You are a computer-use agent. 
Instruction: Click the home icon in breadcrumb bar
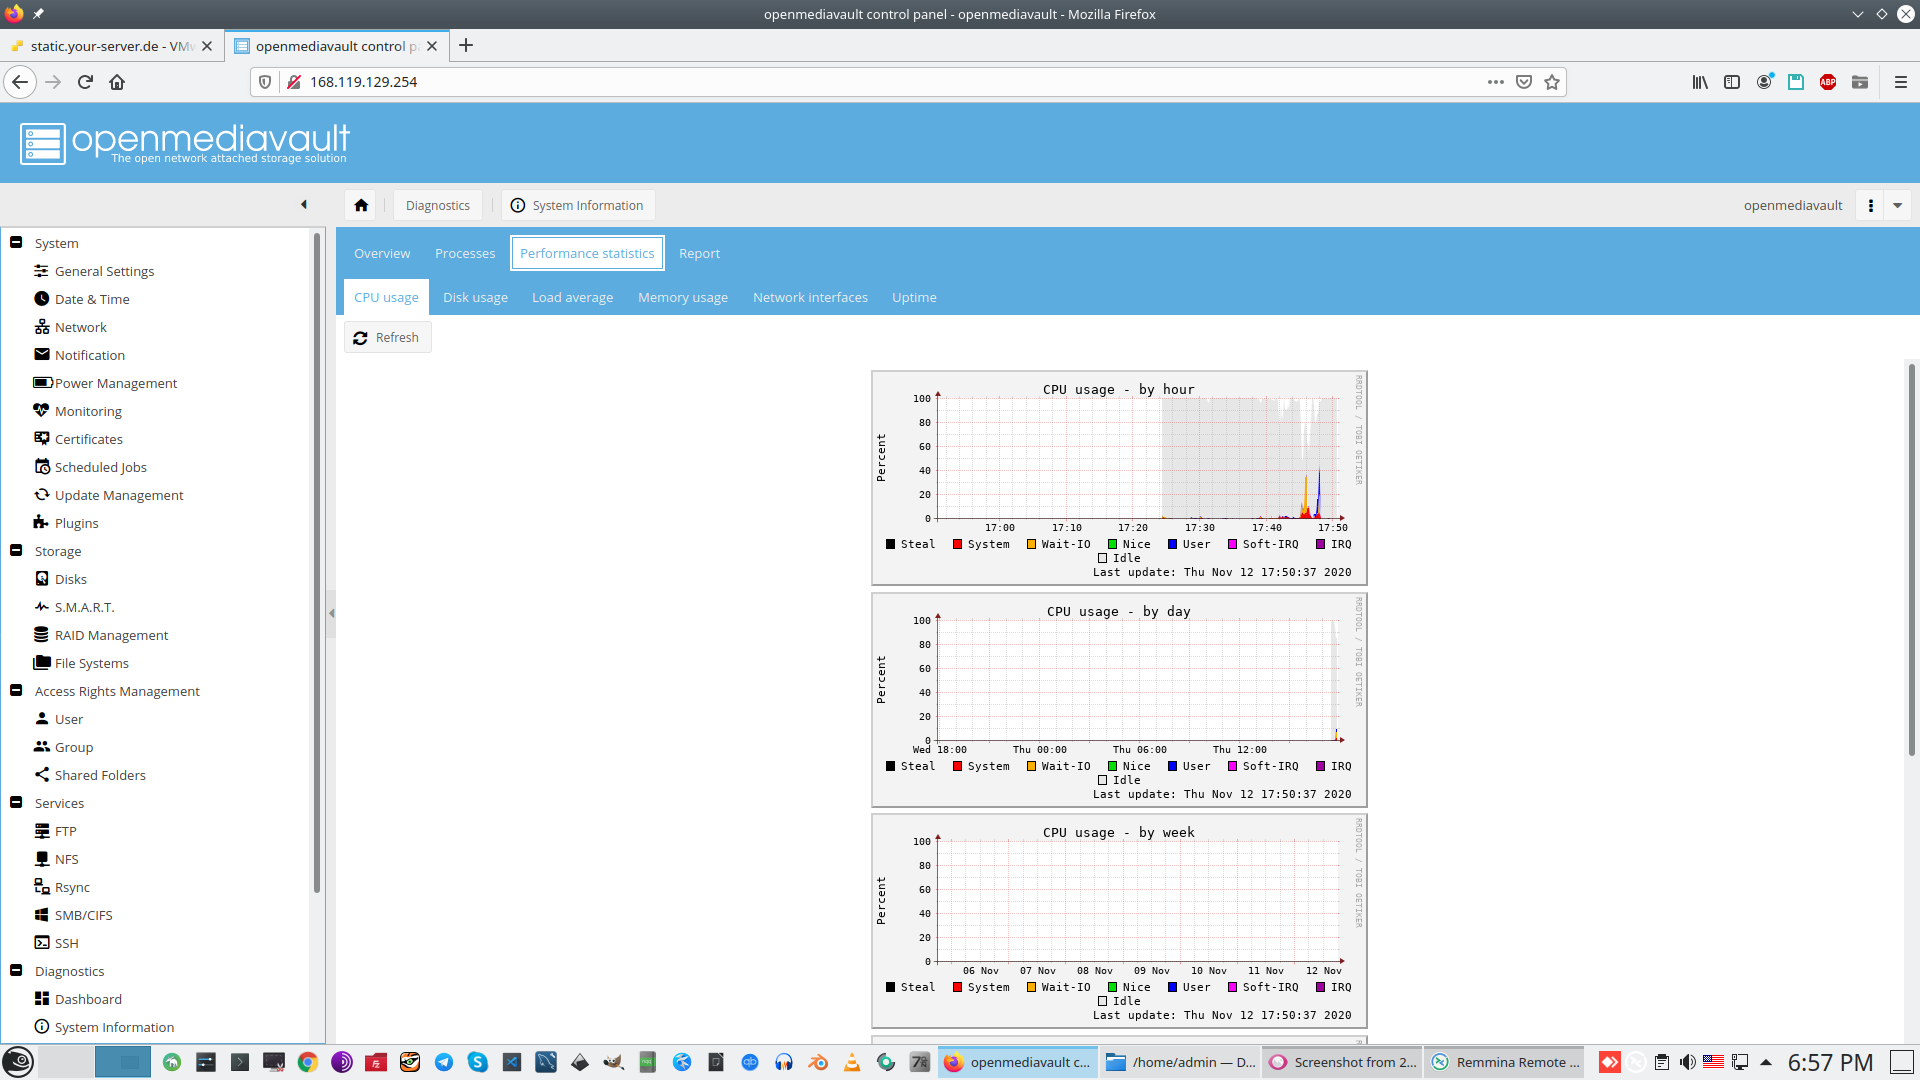pyautogui.click(x=361, y=205)
